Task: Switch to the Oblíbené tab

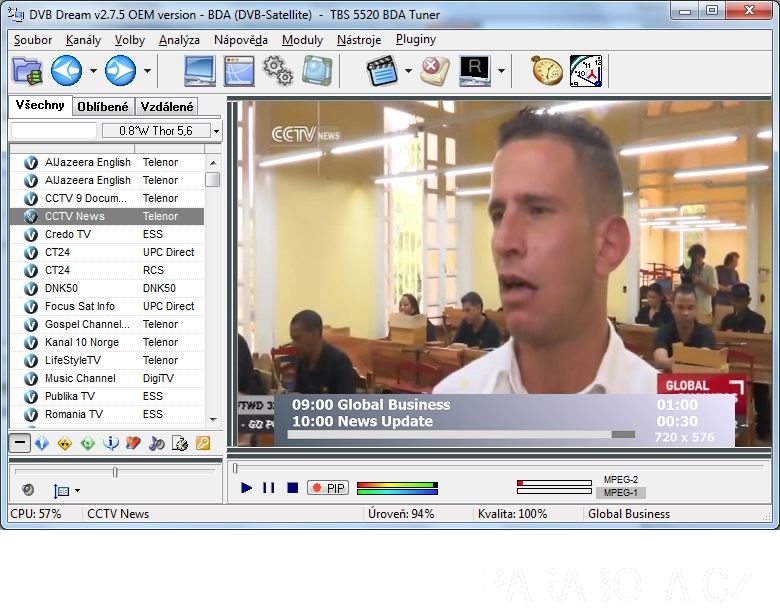Action: [x=103, y=106]
